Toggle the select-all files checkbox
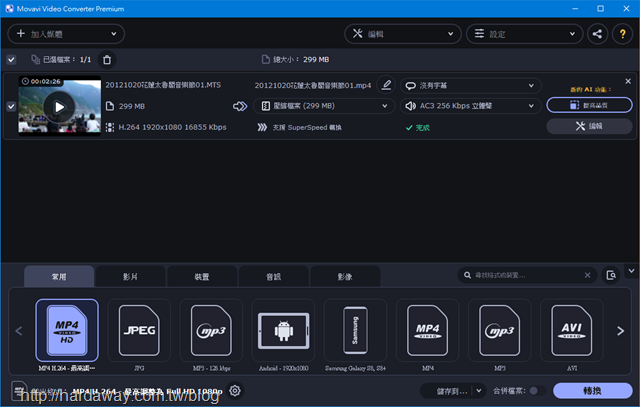The image size is (640, 407). coord(11,60)
